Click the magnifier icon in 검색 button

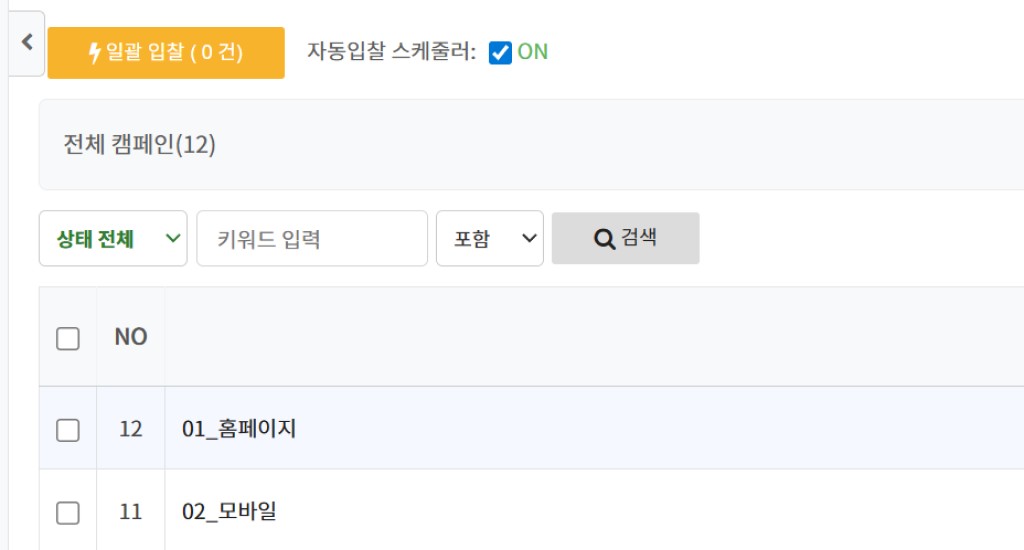tap(604, 239)
